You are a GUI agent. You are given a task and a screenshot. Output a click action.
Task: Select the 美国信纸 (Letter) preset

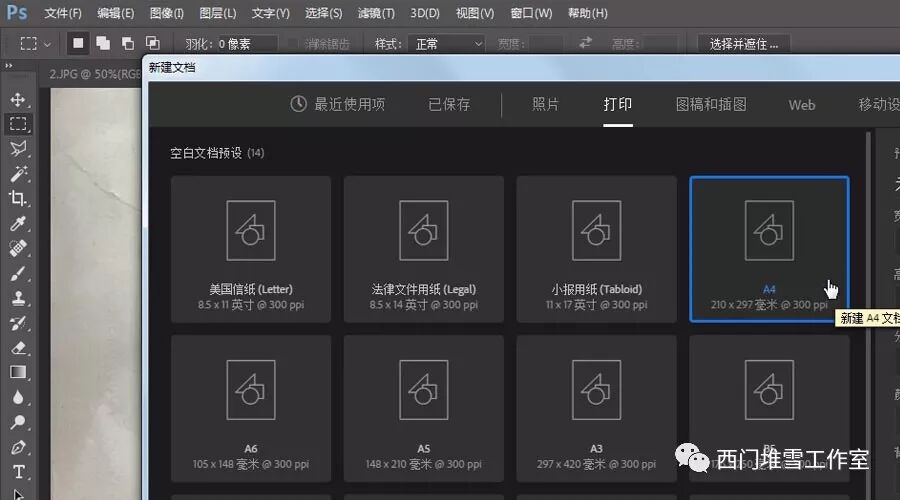tap(251, 249)
